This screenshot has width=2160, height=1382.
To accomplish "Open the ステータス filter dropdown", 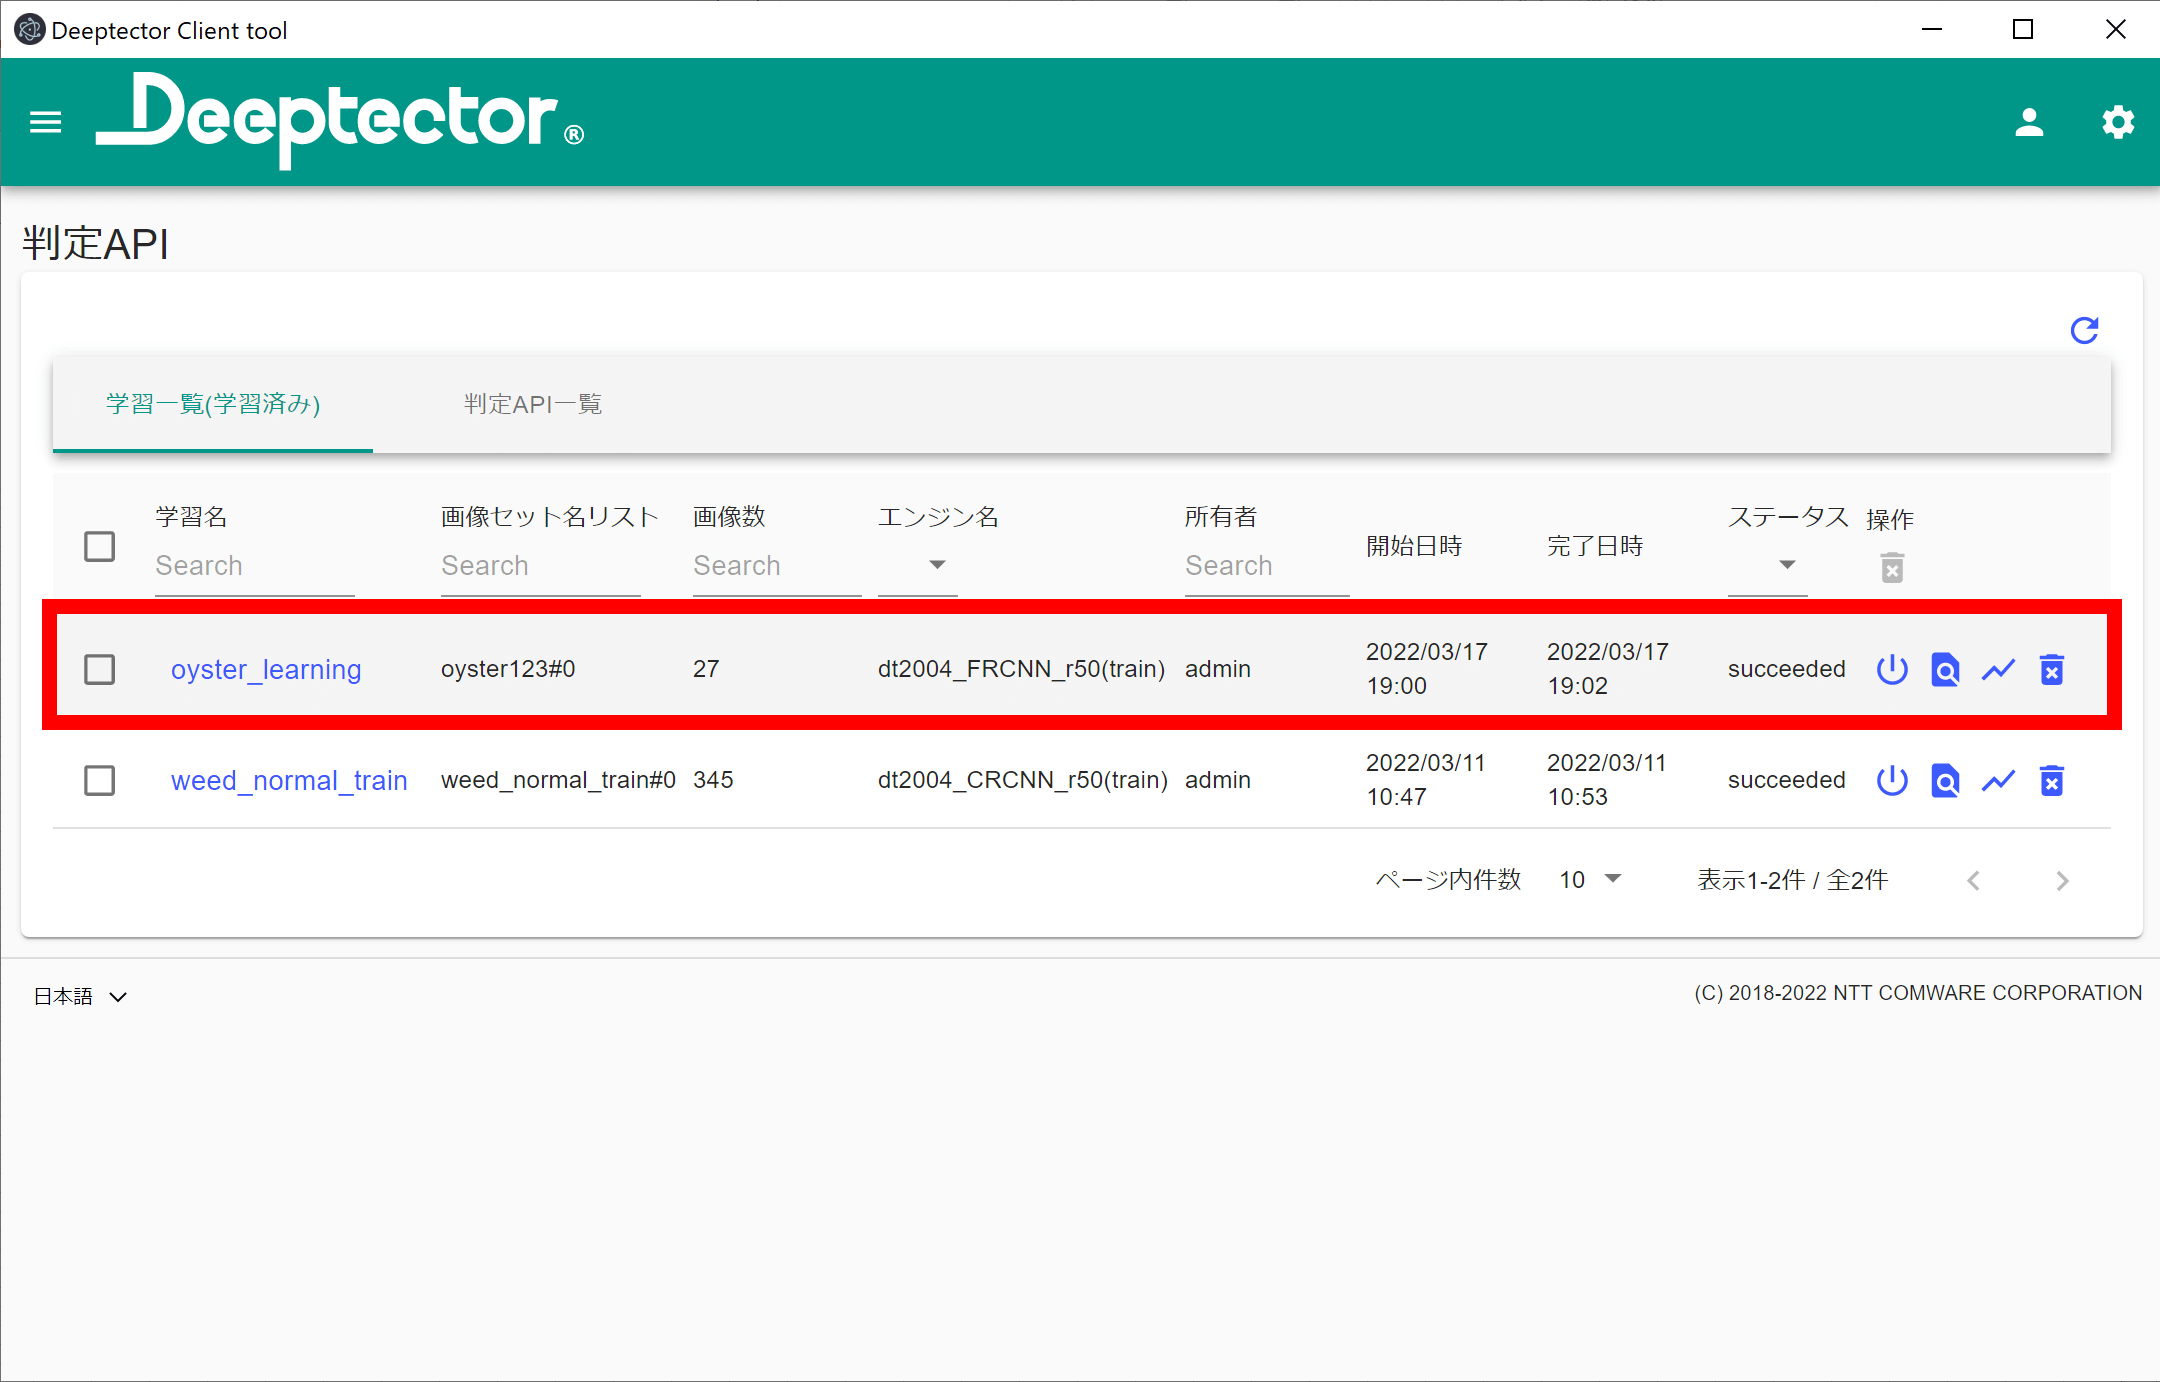I will point(1786,564).
